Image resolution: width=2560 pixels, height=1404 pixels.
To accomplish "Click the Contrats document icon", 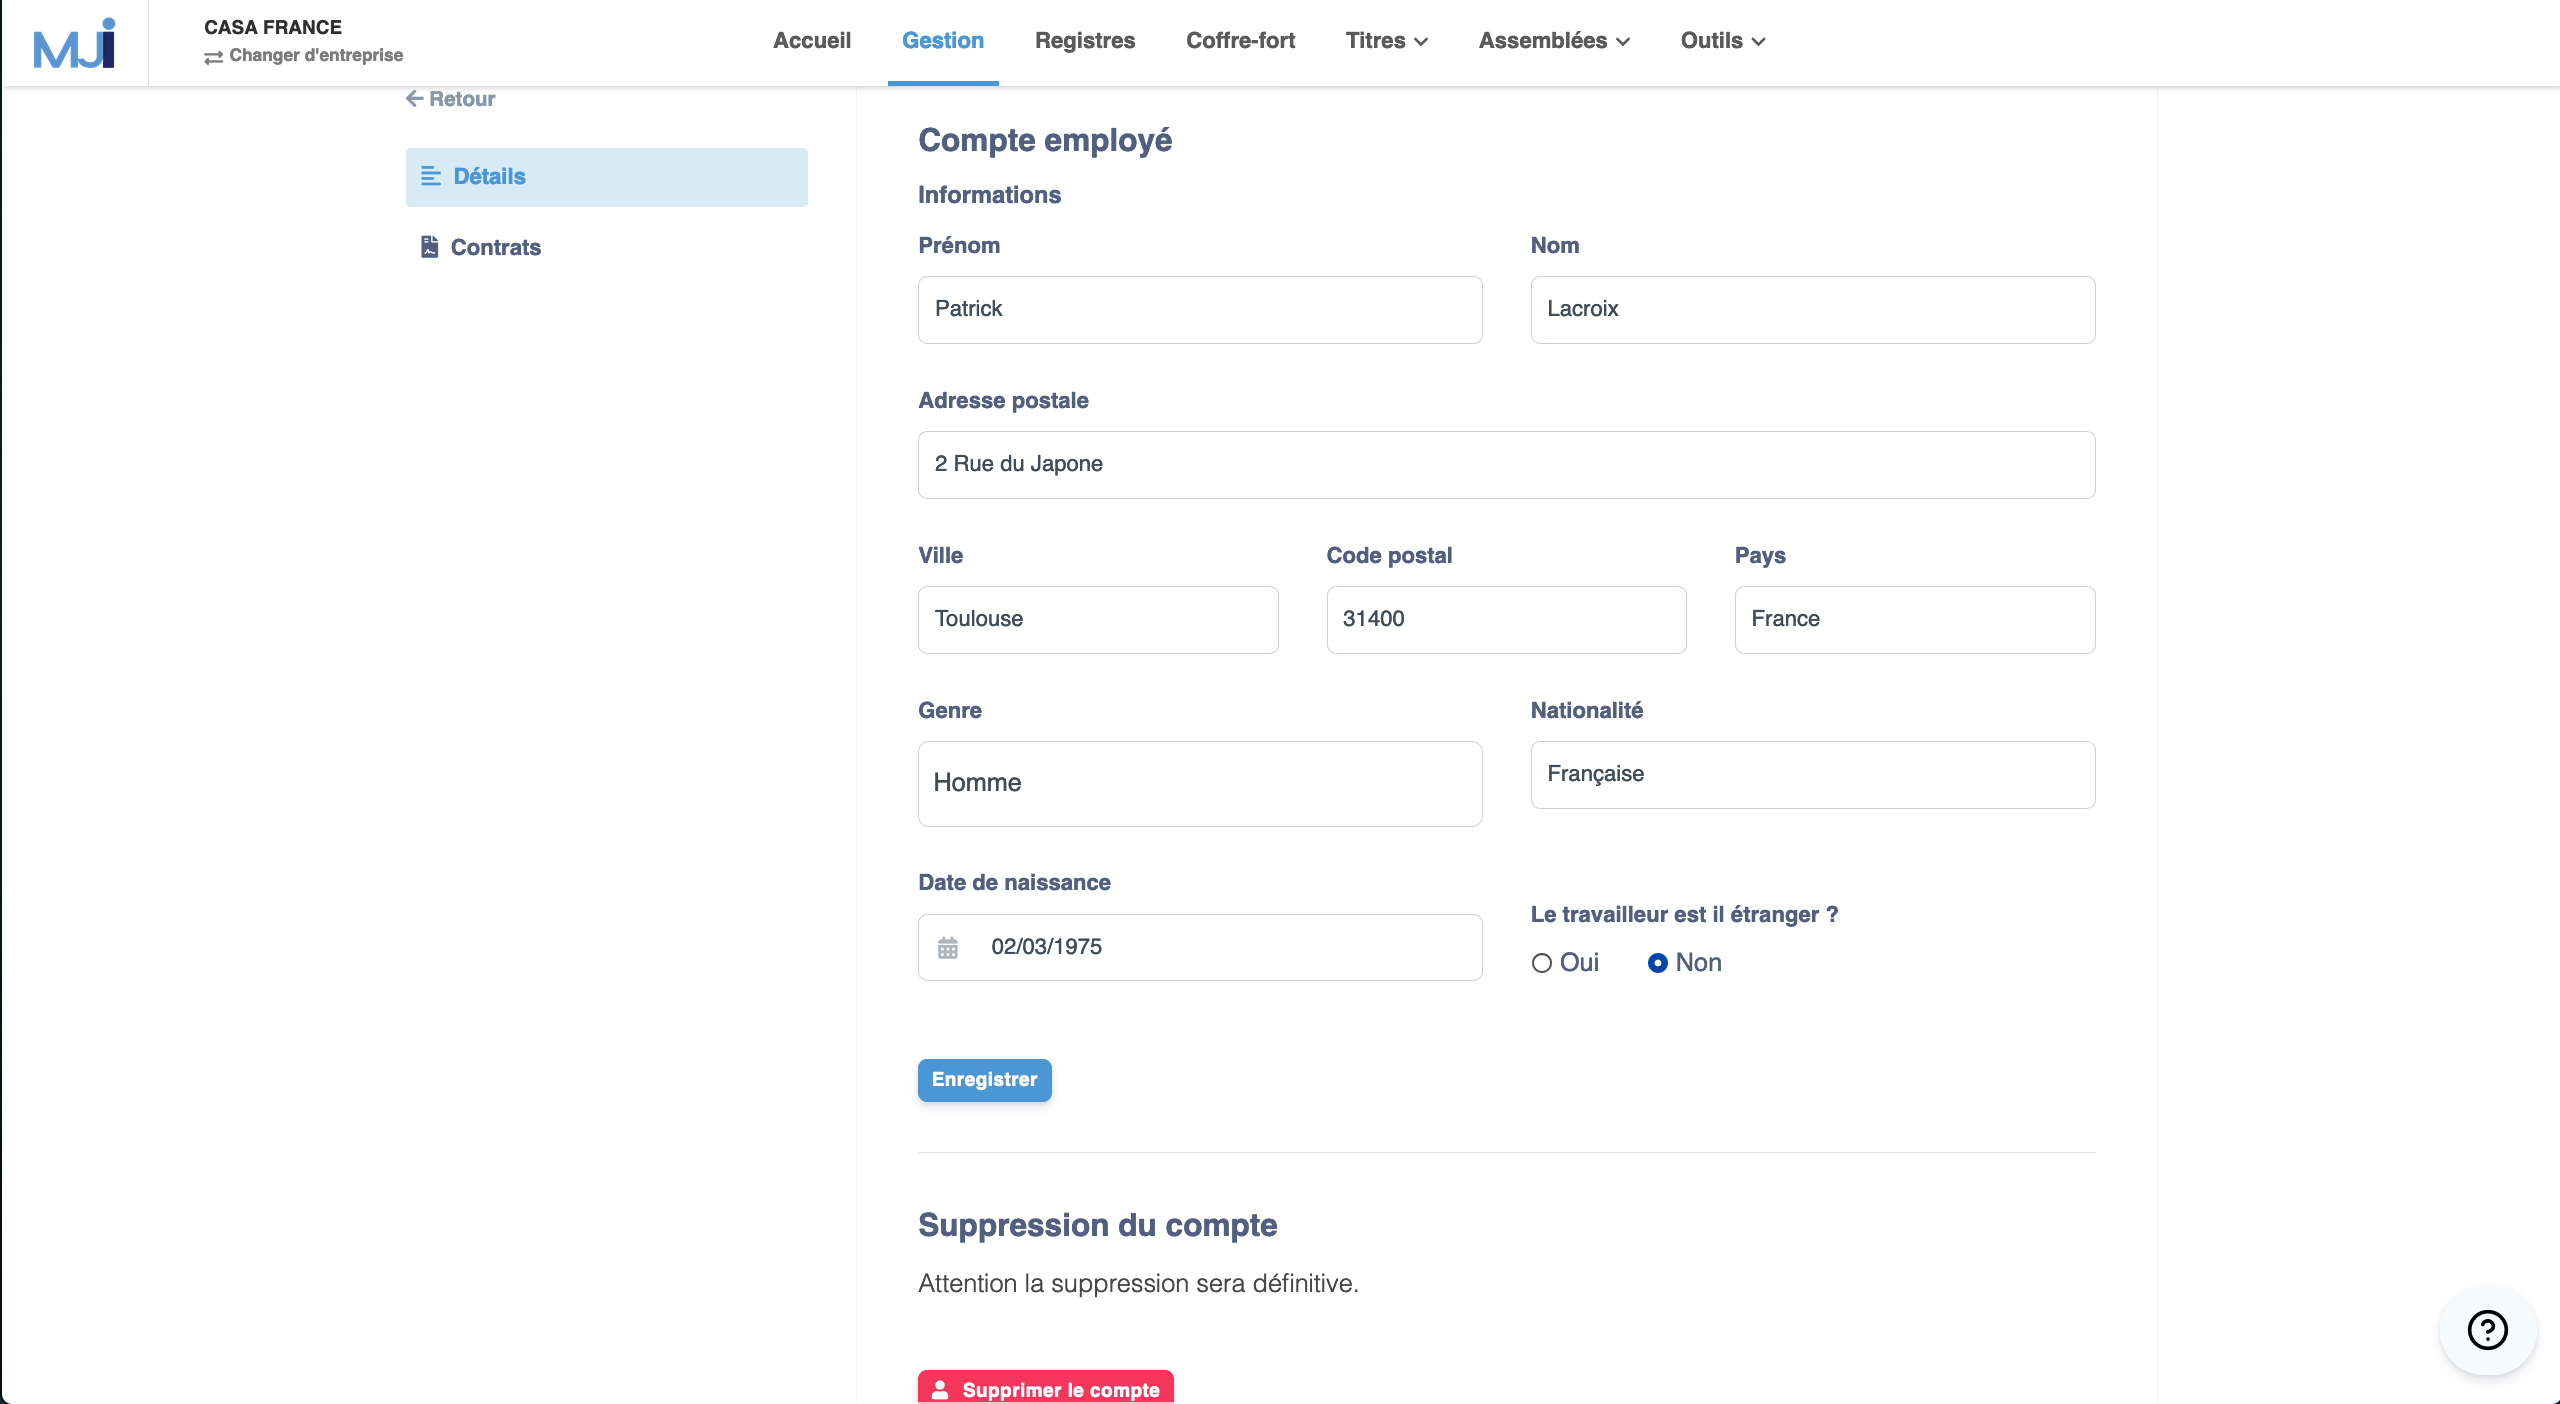I will point(430,247).
